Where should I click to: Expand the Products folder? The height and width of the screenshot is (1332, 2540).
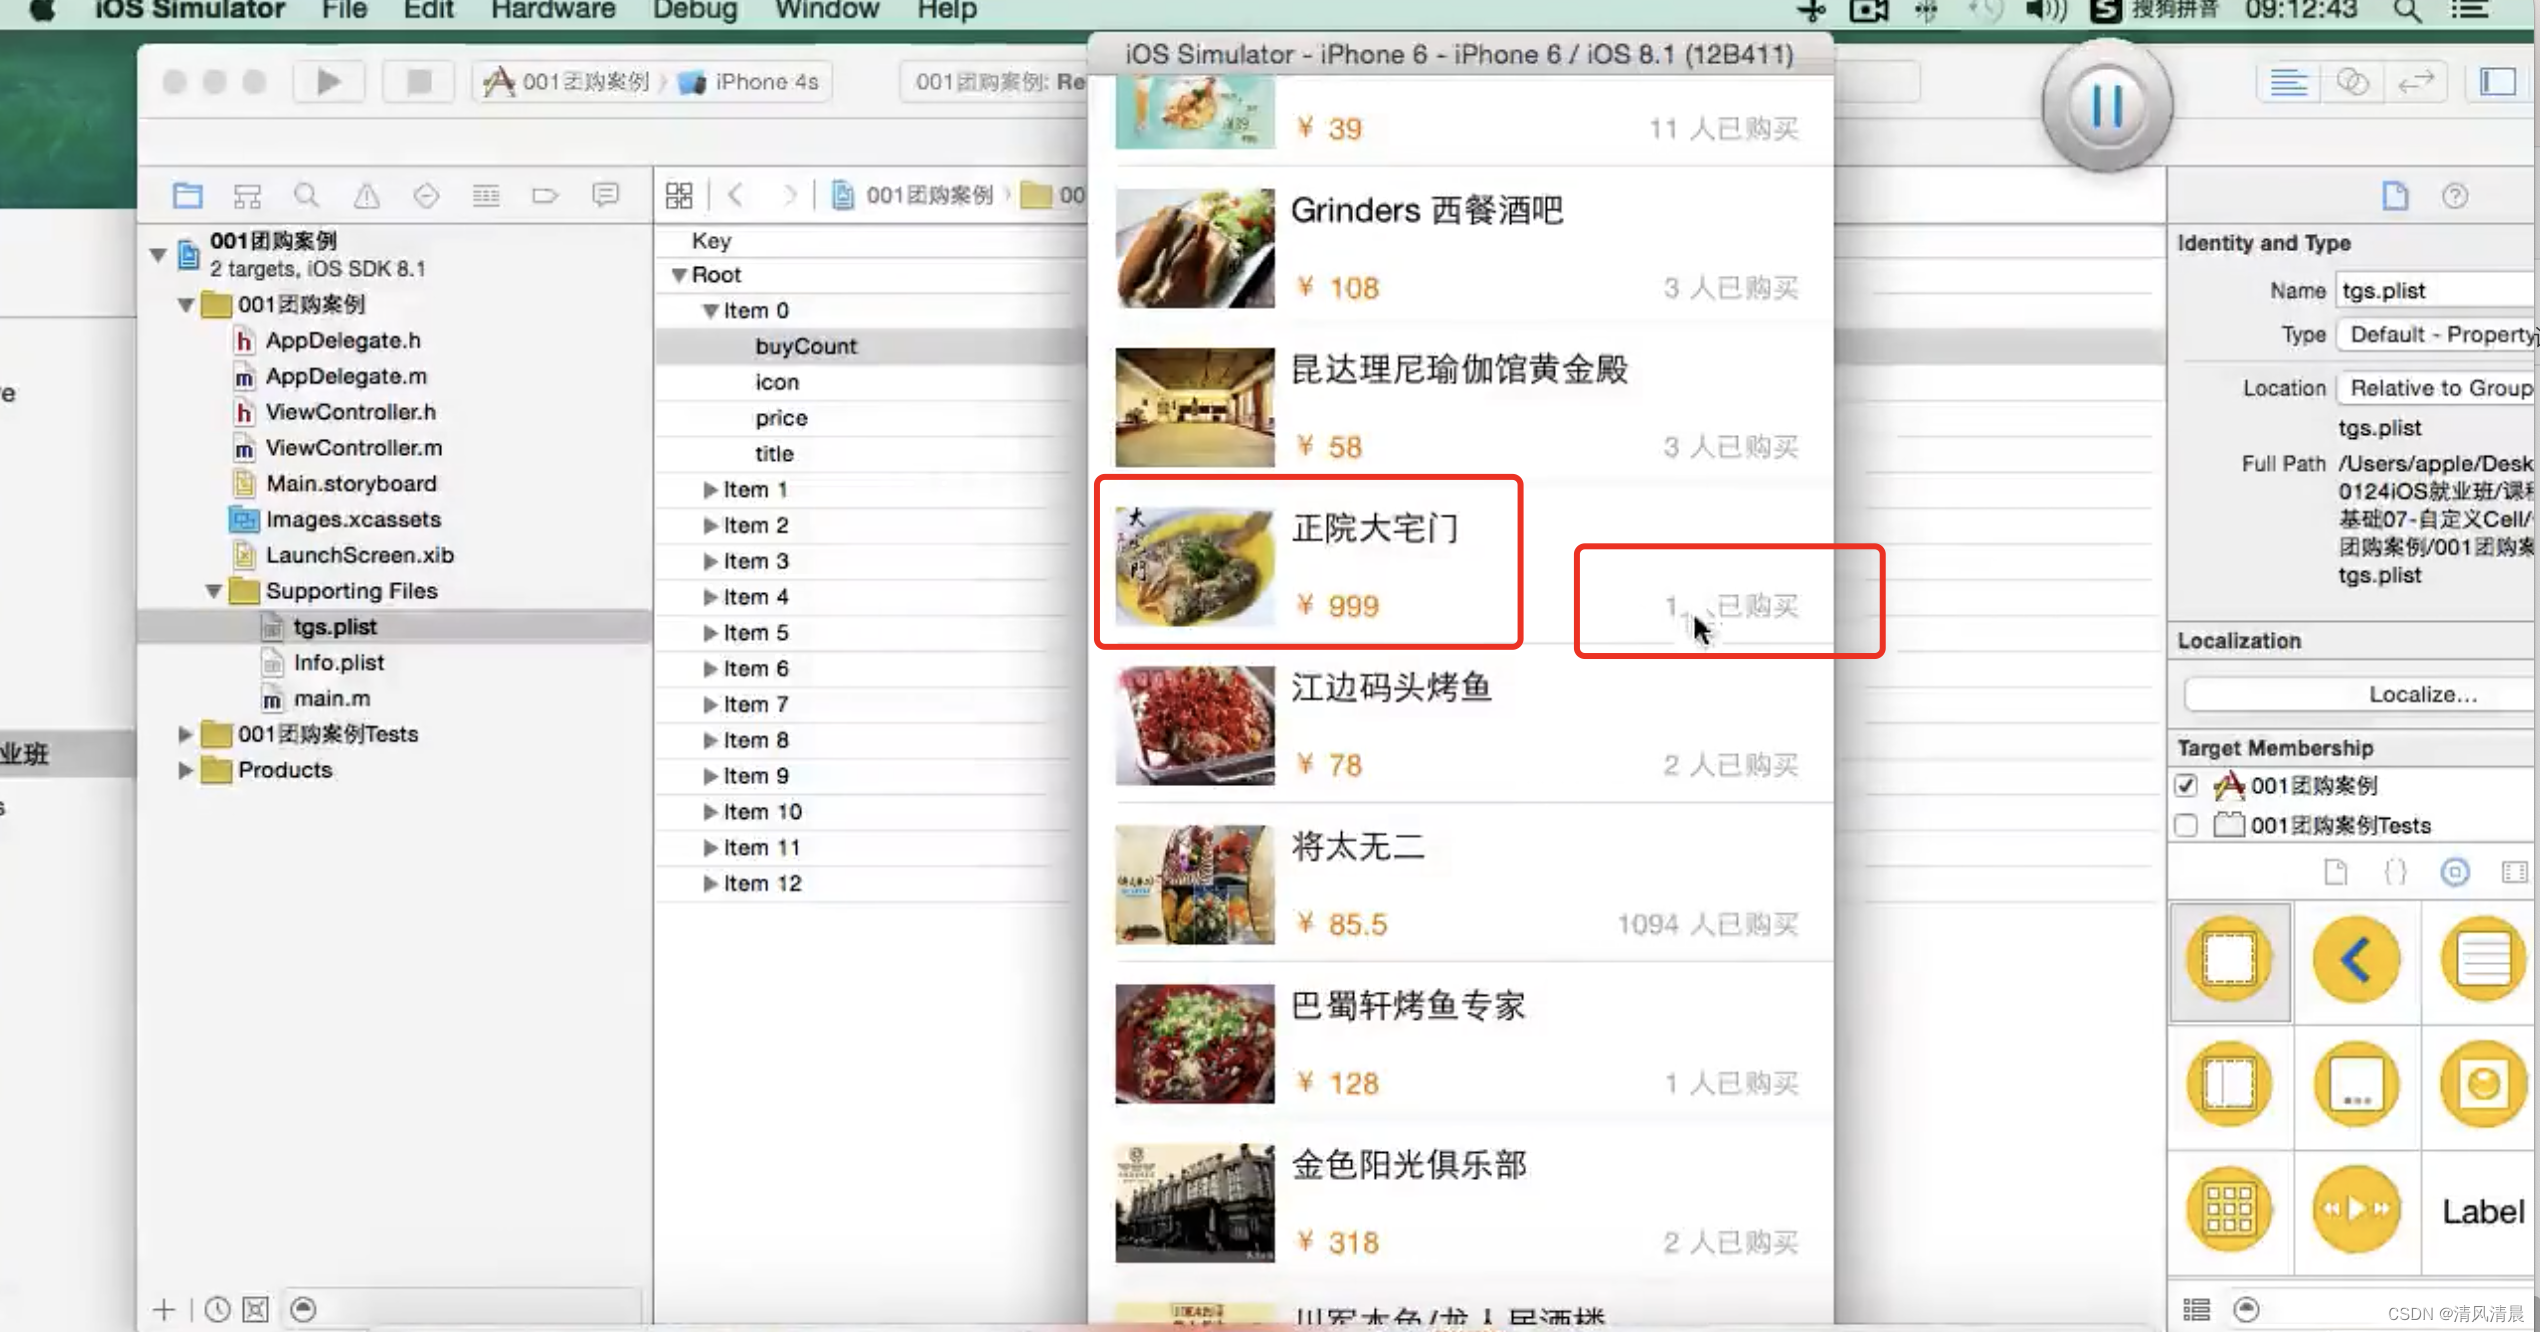click(185, 770)
